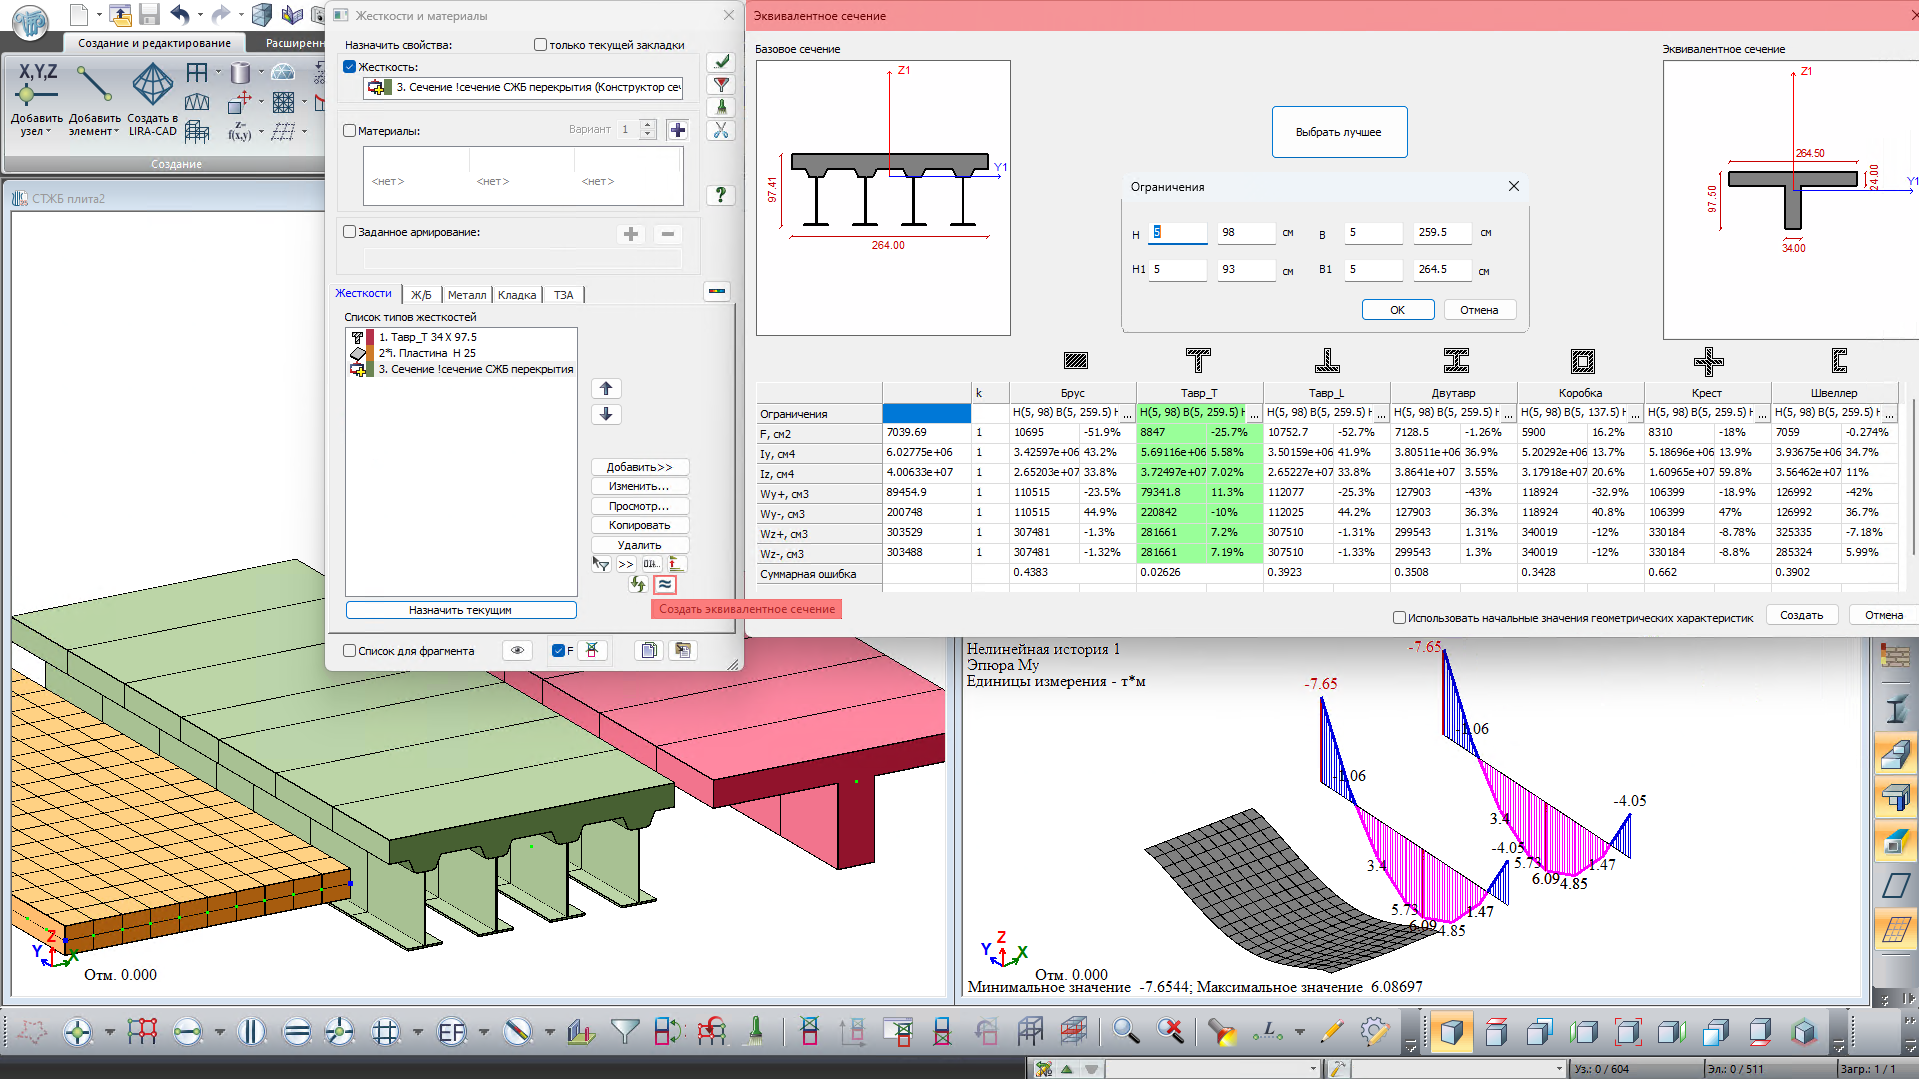Viewport: 1919px width, 1079px height.
Task: Toggle the eye visibility button
Action: click(517, 651)
